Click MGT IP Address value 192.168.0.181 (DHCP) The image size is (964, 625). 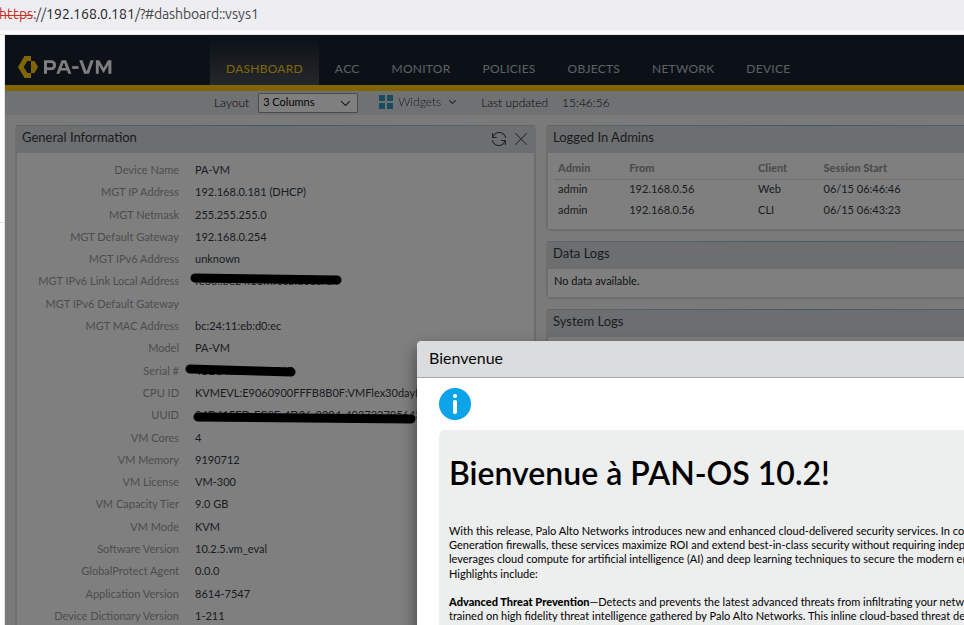(x=250, y=192)
